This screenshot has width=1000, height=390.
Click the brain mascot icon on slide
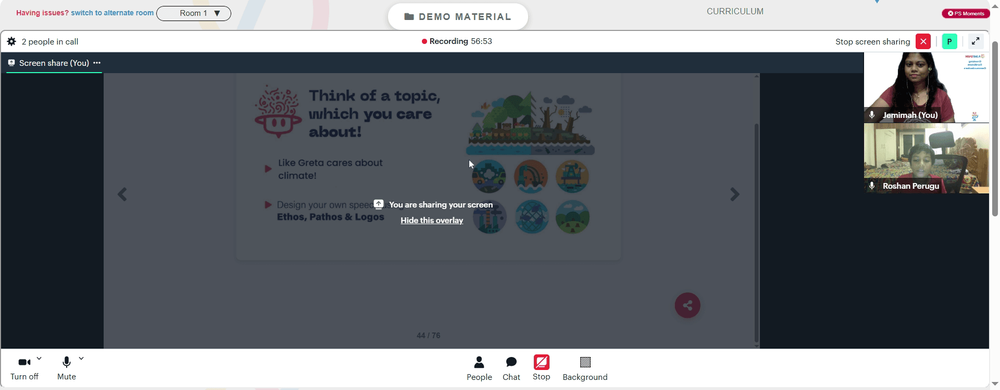coord(278,112)
